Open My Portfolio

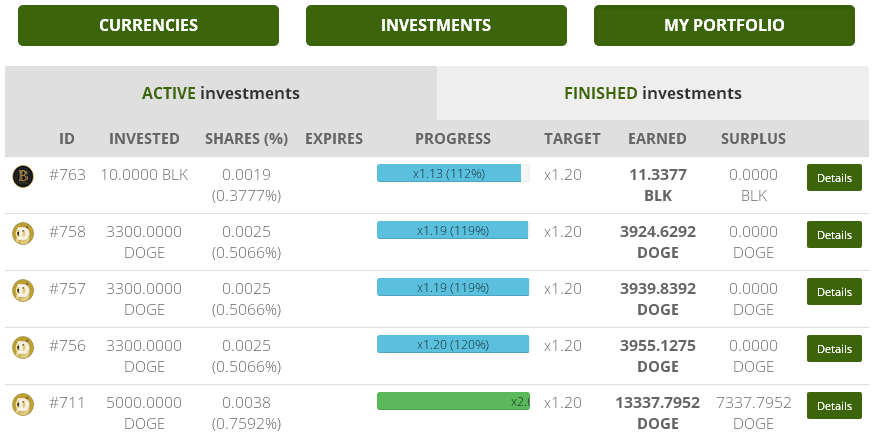click(x=724, y=26)
